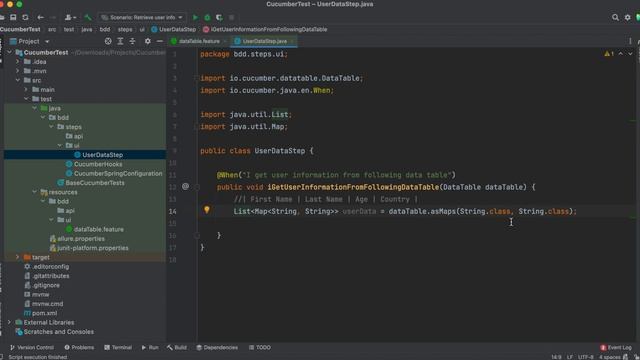Viewport: 640px width, 360px height.
Task: Open the Terminal tool window
Action: coord(118,348)
